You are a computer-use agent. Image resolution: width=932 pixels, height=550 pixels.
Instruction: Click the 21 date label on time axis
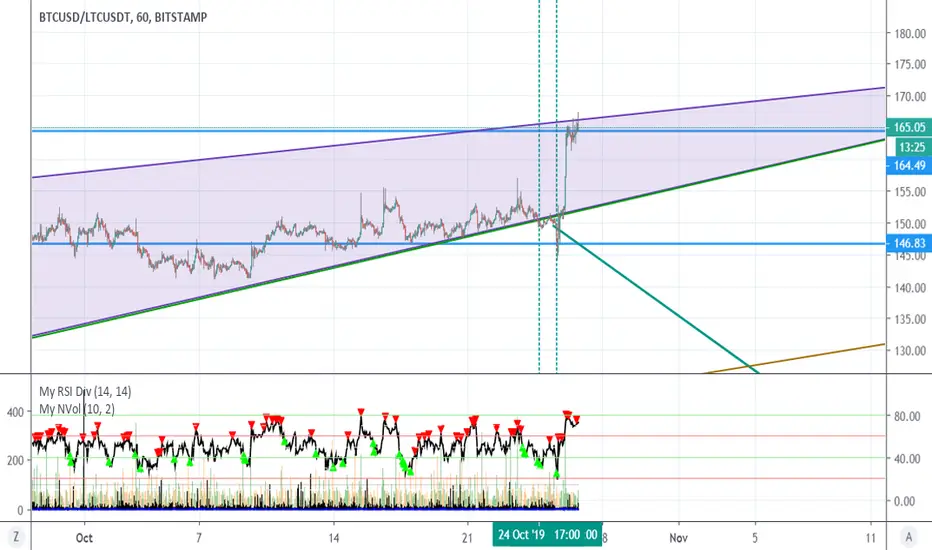(468, 538)
